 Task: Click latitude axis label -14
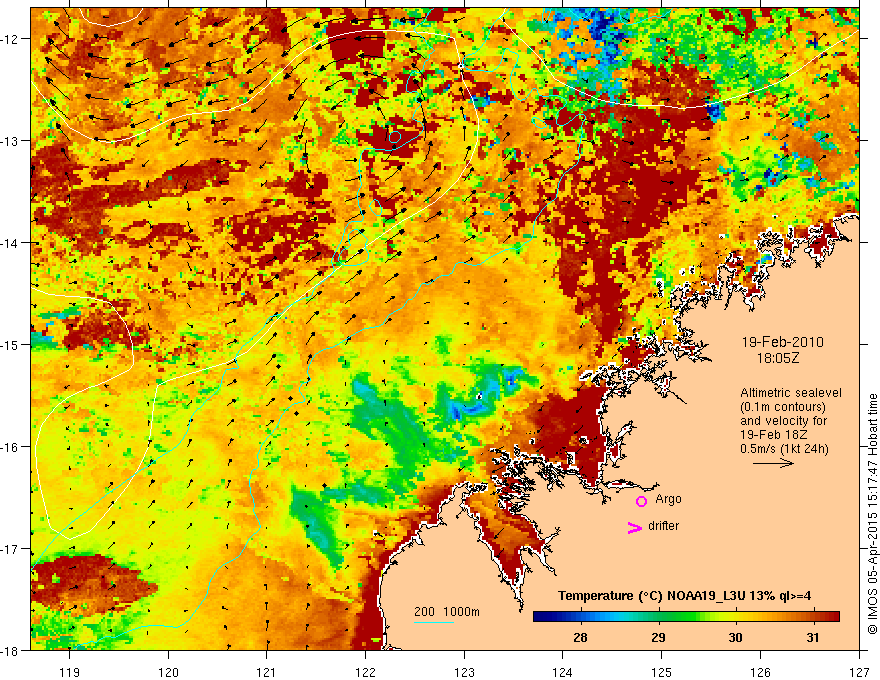[10, 243]
